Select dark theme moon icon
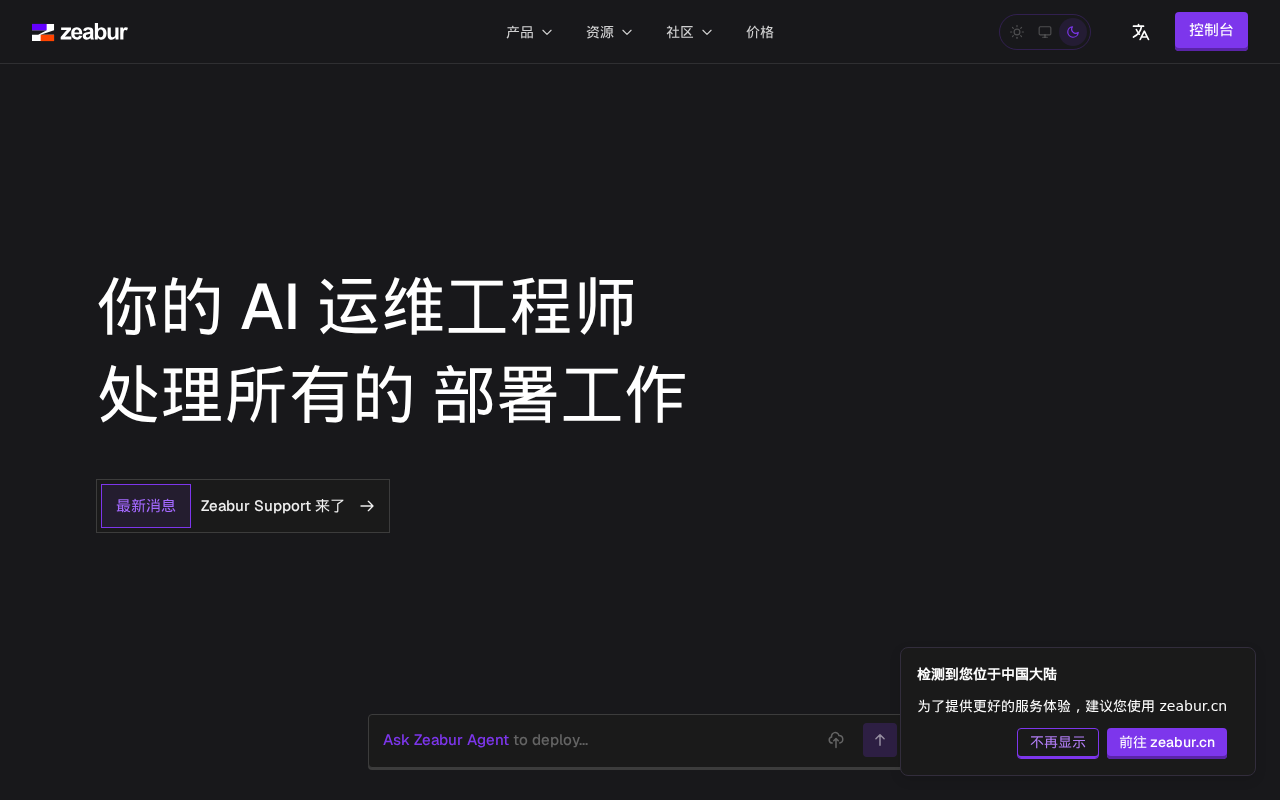Screen dimensions: 1280x800 [x=1073, y=32]
